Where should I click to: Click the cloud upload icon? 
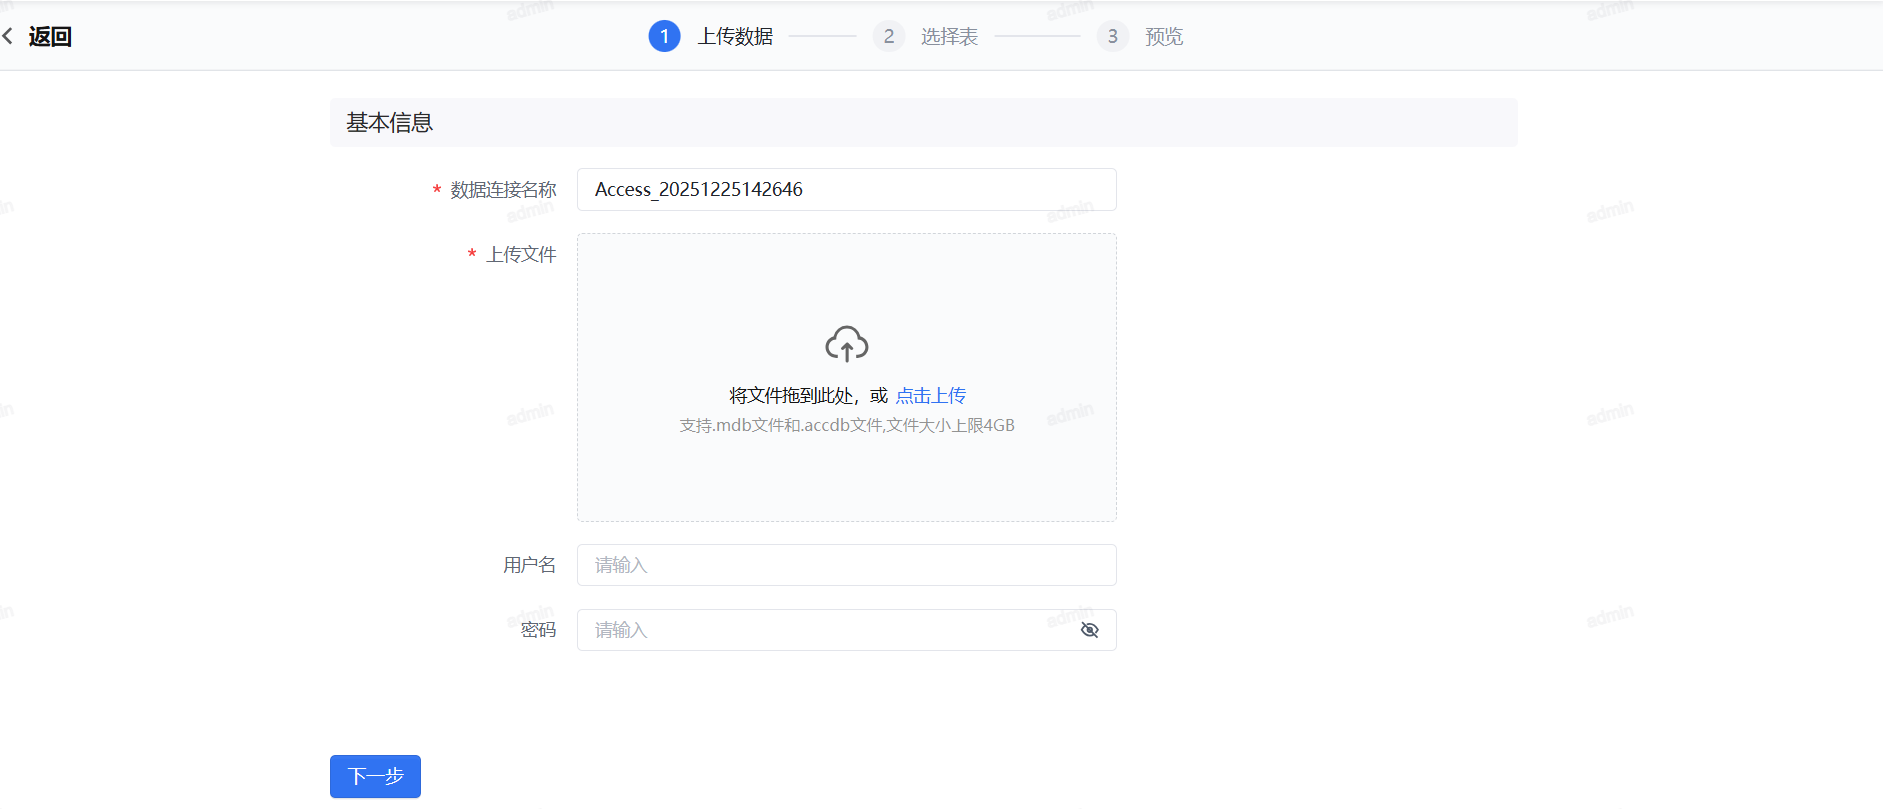click(x=846, y=344)
